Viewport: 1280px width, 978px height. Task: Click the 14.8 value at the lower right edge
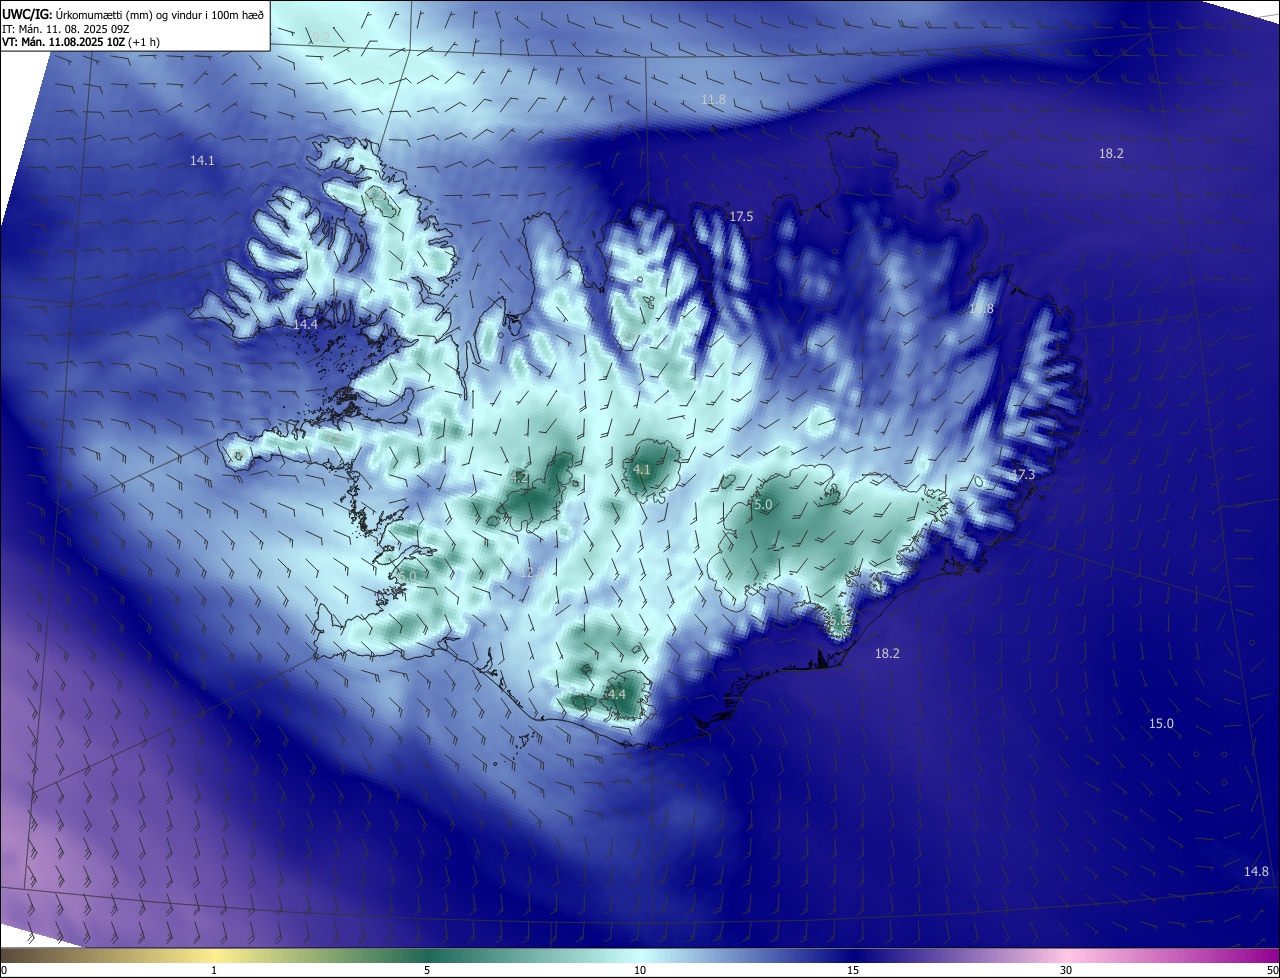pos(1256,871)
